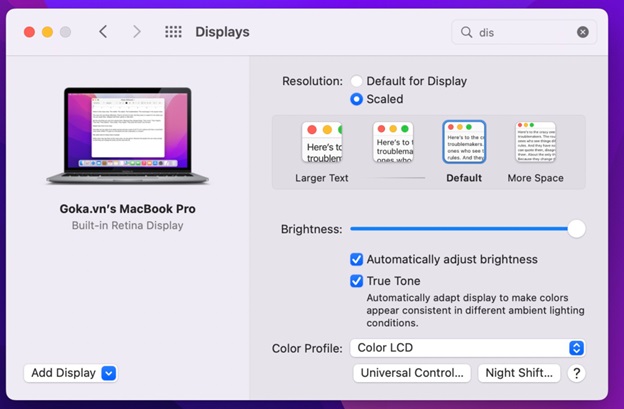Expand the Add Display dropdown arrow

[109, 373]
